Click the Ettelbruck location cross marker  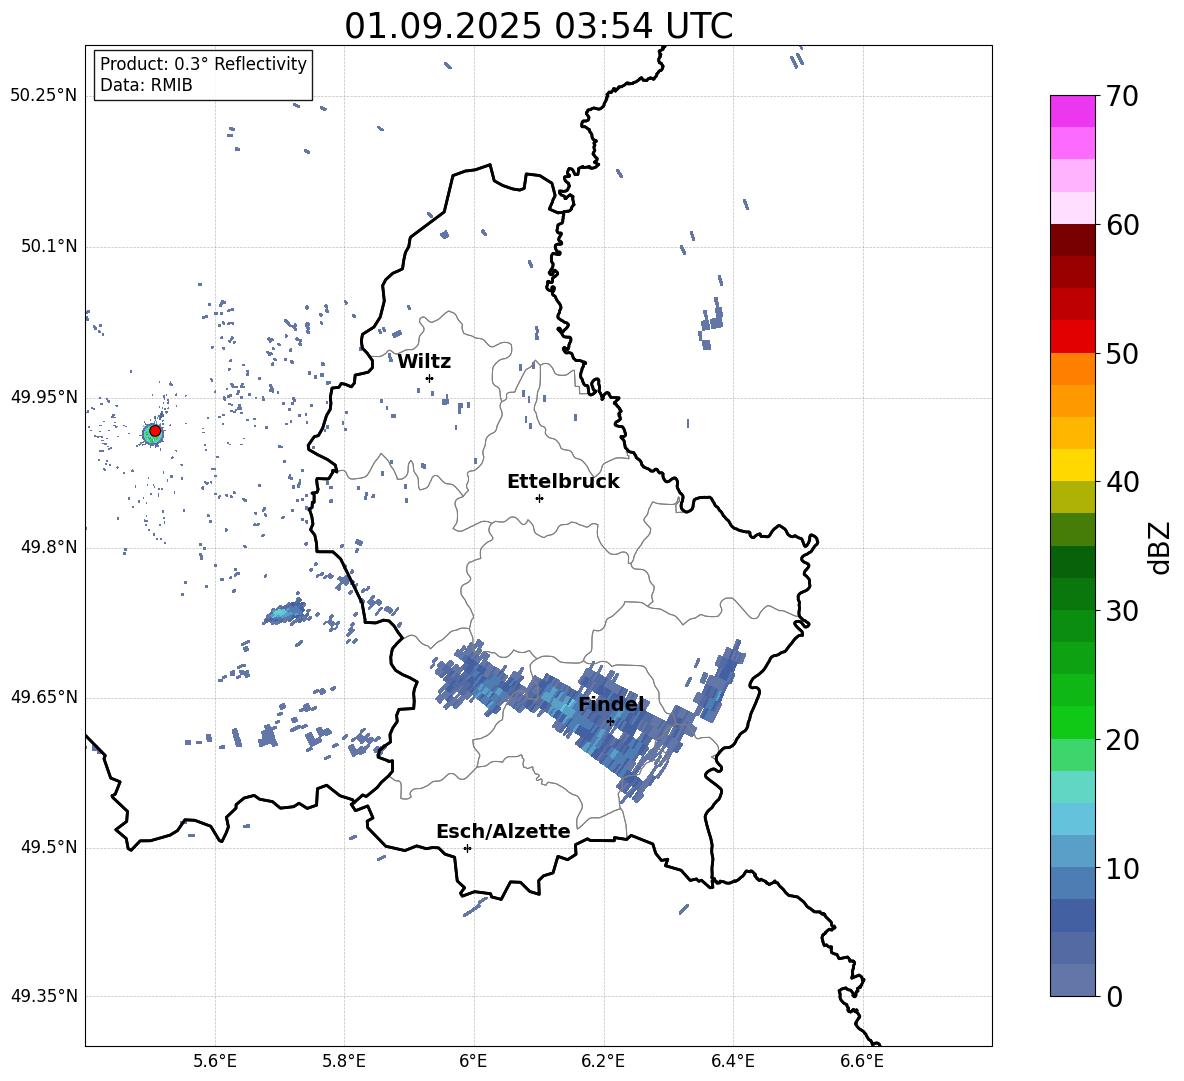pos(539,498)
